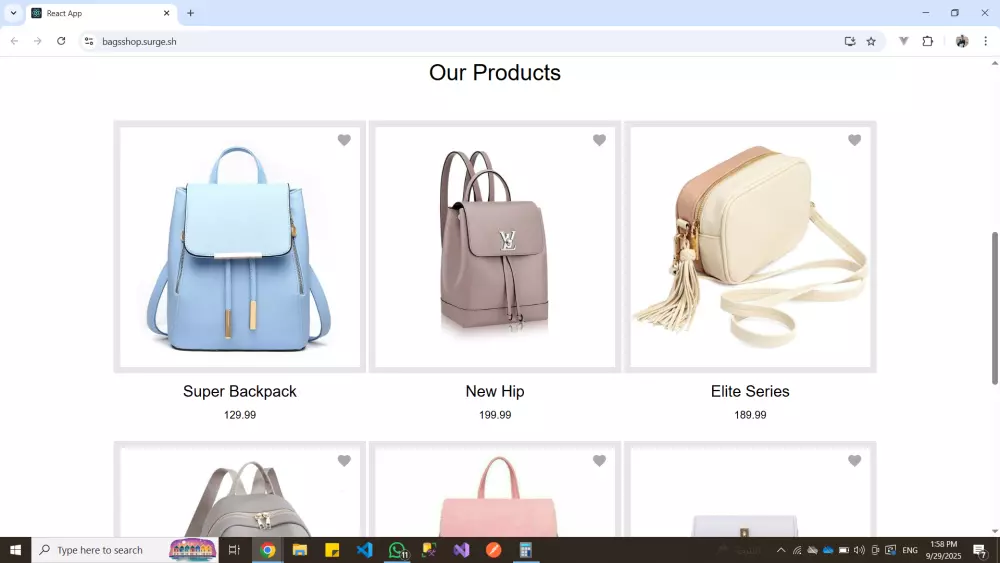
Task: Open Postman from the taskbar
Action: pyautogui.click(x=494, y=550)
